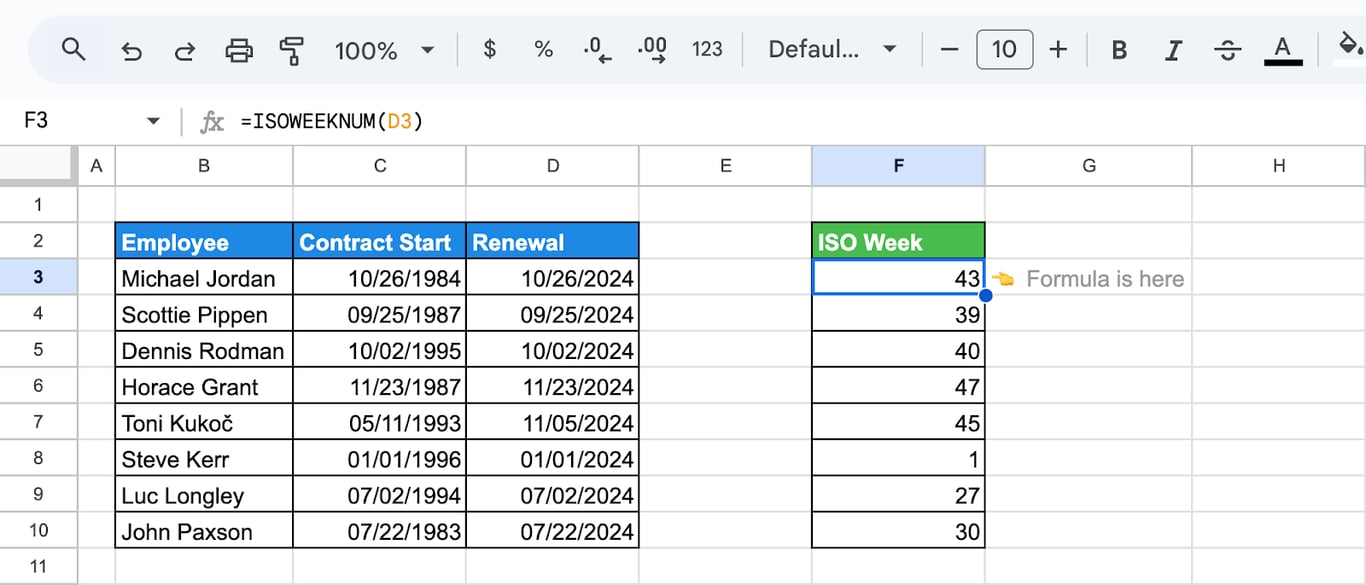Click the fx function icon
Image resolution: width=1366 pixels, height=585 pixels.
[212, 122]
